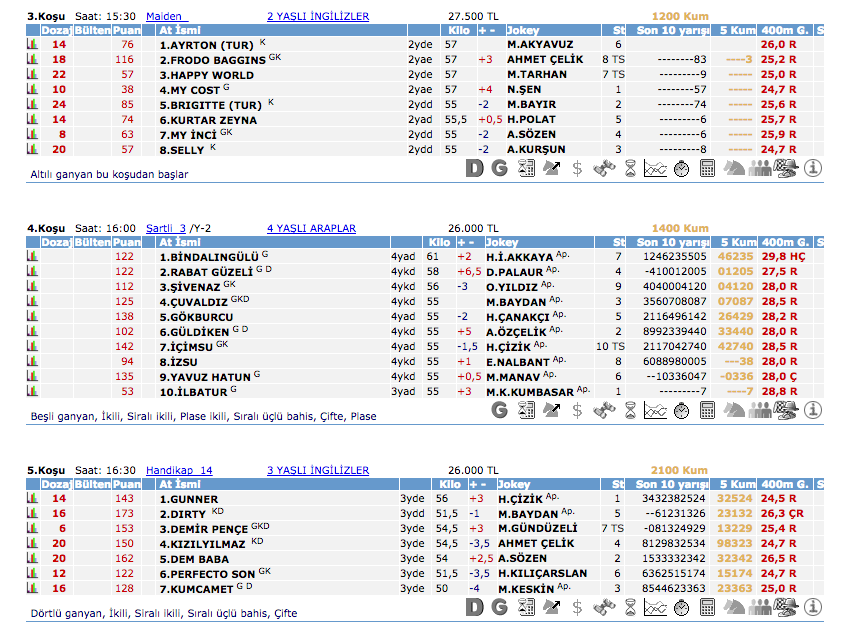Click the binoculars icon under 4.Koşu table
862x641 pixels.
[x=603, y=410]
